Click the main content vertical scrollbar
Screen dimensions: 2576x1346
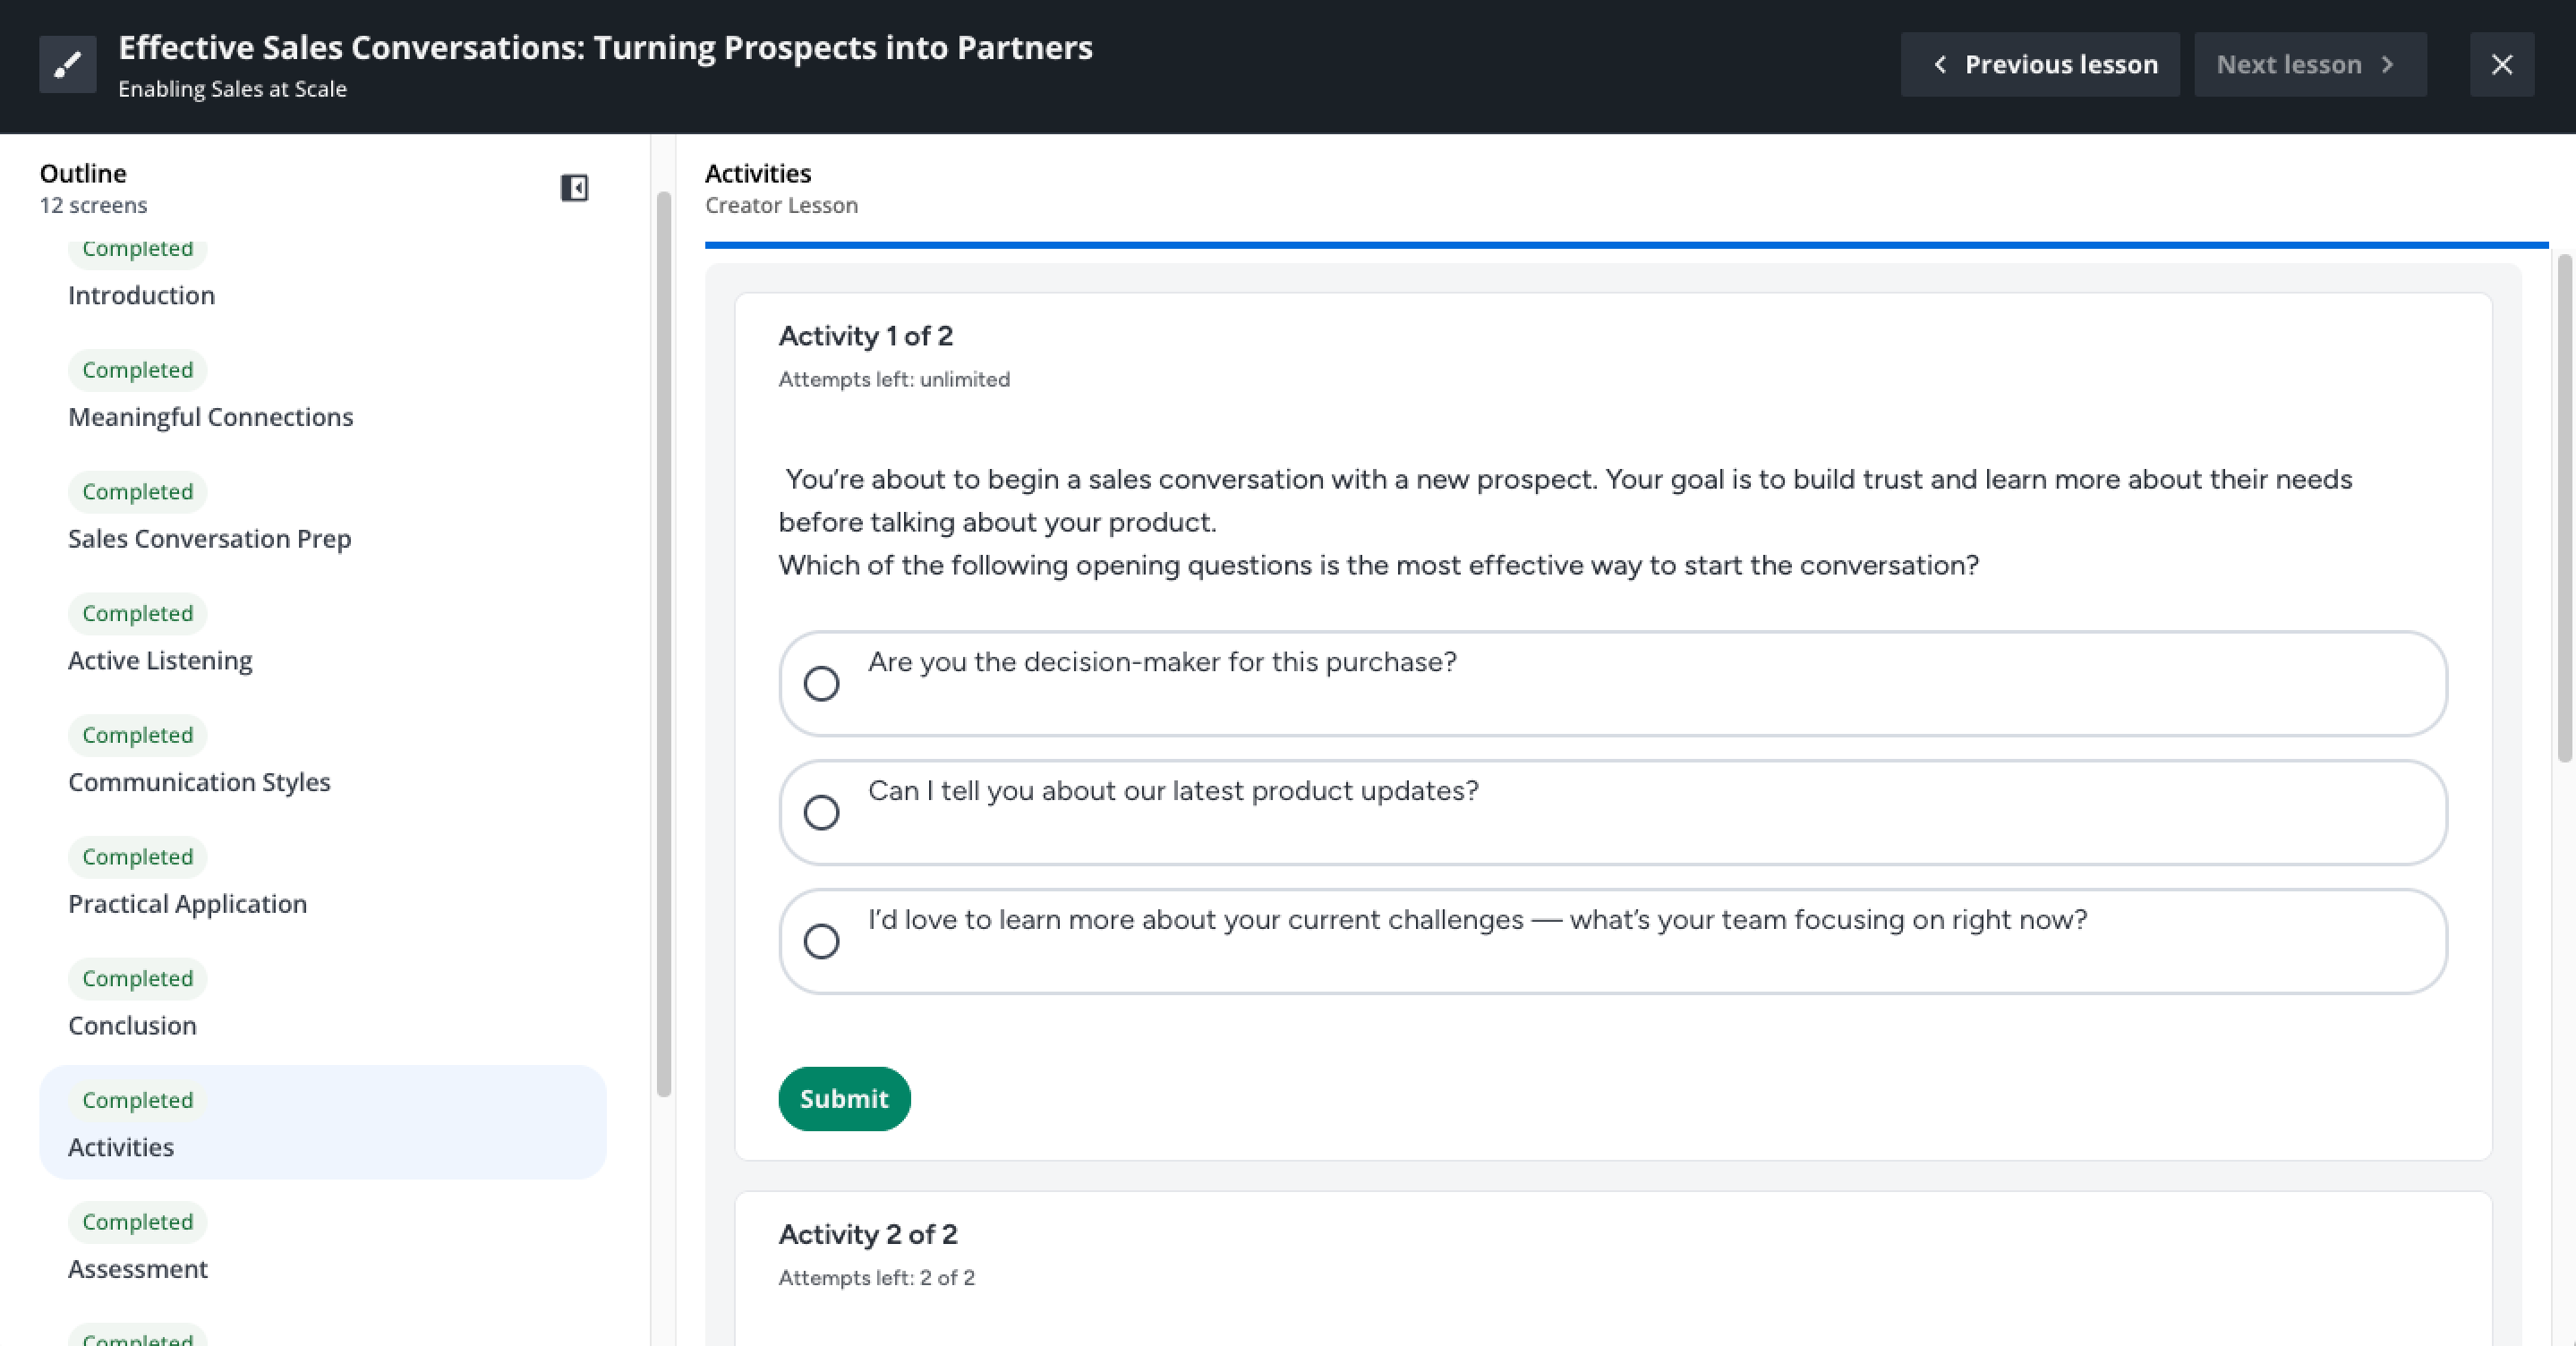(x=2564, y=510)
